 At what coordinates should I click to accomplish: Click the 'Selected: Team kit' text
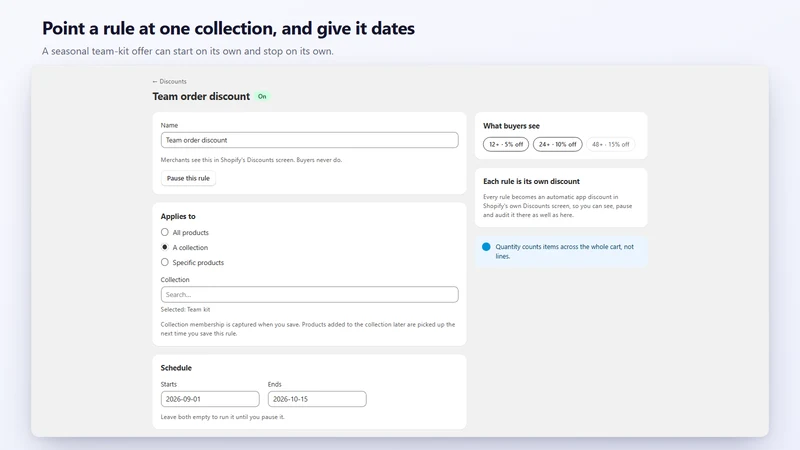(x=185, y=309)
